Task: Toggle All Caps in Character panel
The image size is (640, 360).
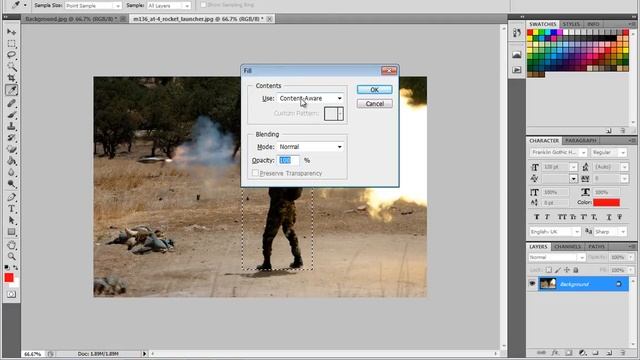Action: point(562,217)
